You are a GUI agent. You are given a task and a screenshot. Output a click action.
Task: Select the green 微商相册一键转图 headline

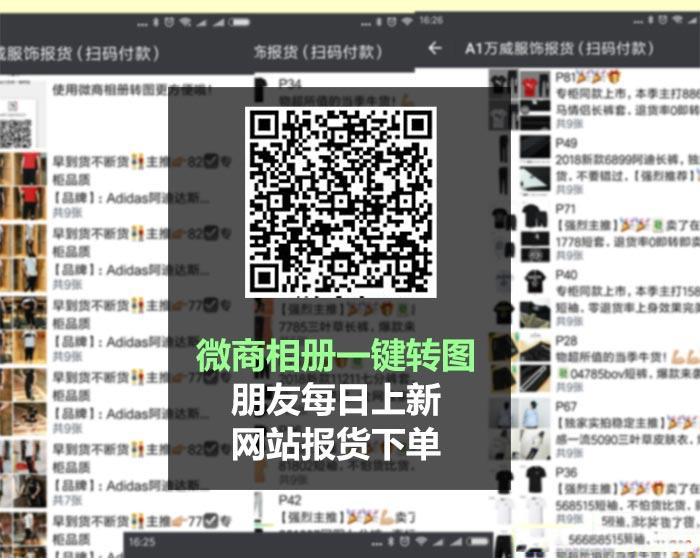point(335,355)
